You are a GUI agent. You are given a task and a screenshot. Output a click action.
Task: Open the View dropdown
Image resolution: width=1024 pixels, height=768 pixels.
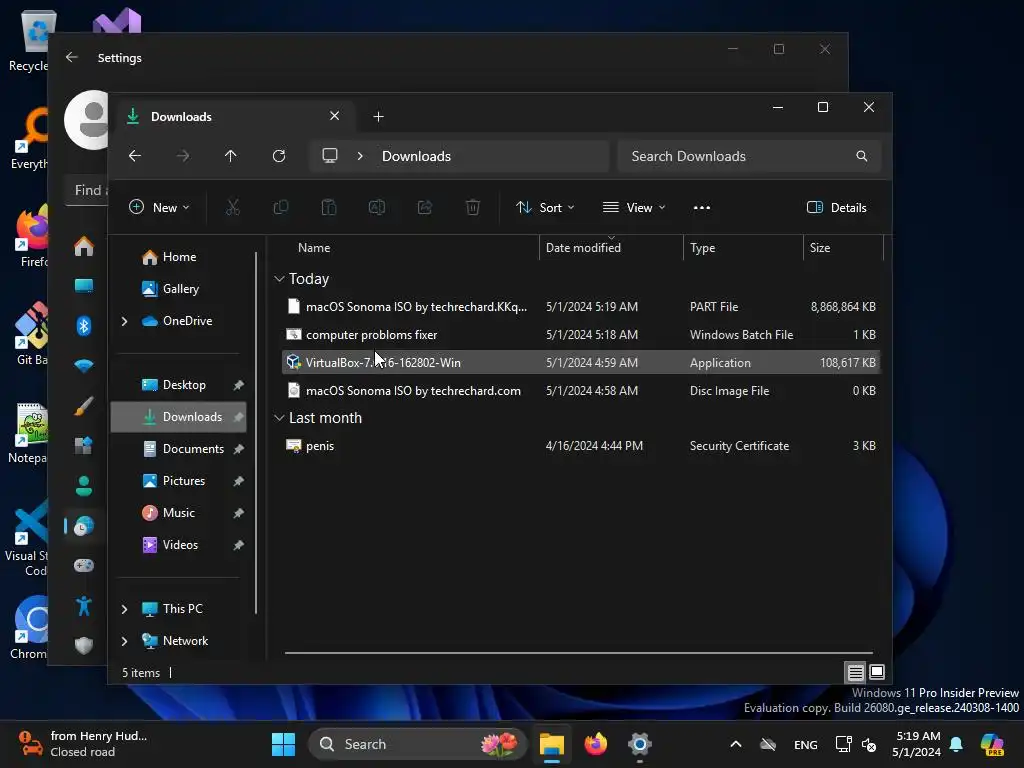[x=633, y=208]
